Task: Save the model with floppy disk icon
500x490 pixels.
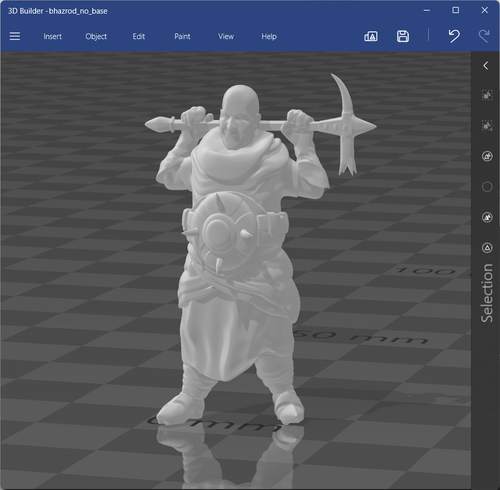Action: pyautogui.click(x=403, y=36)
